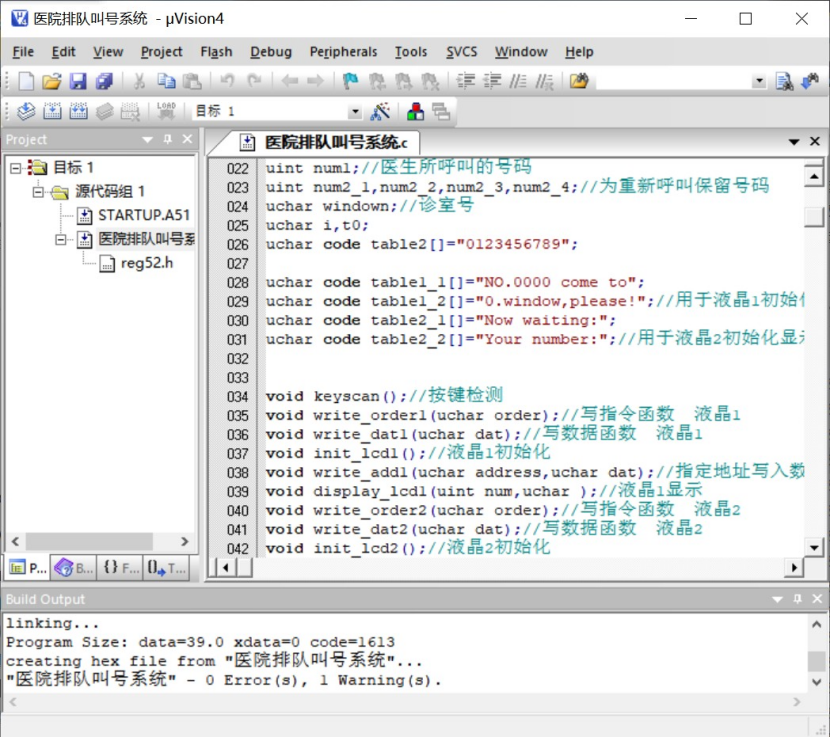This screenshot has width=830, height=738.
Task: Open the Tools menu
Action: 411,52
